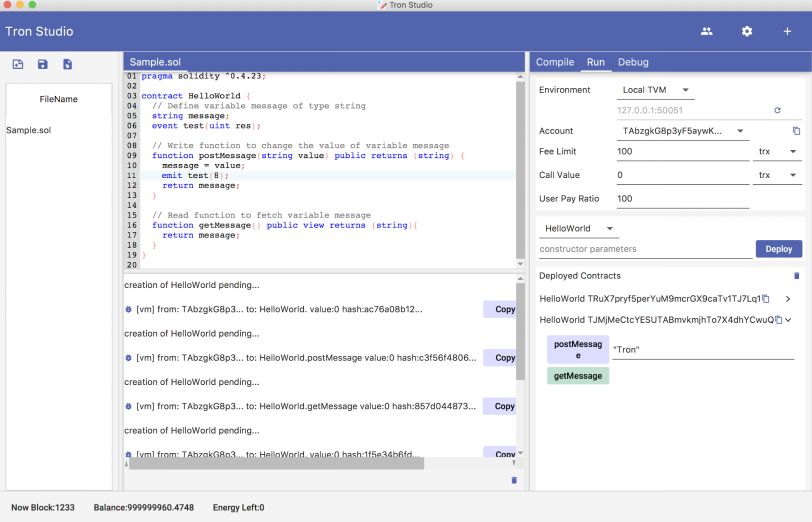Image resolution: width=812 pixels, height=522 pixels.
Task: Collapse the HelloWorld TJMjMeCtcYESUTABmvk contract
Action: 788,320
